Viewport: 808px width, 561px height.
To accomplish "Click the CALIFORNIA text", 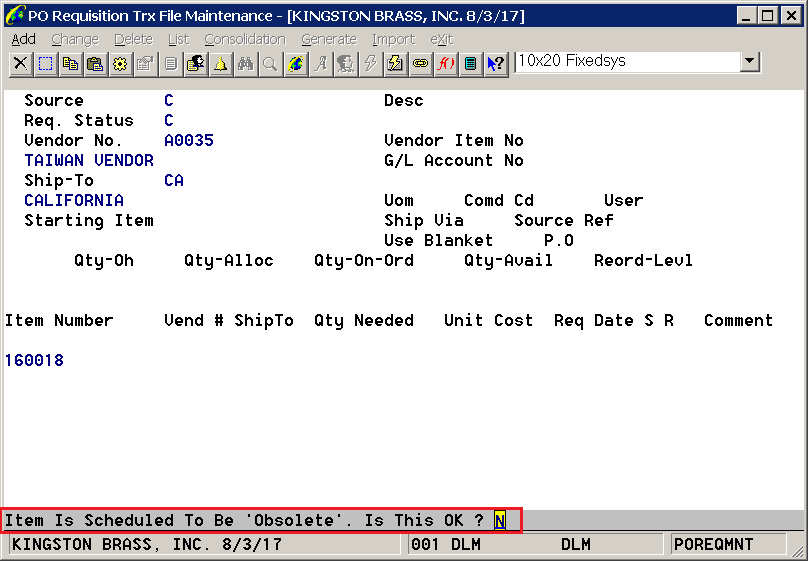I will (x=74, y=200).
